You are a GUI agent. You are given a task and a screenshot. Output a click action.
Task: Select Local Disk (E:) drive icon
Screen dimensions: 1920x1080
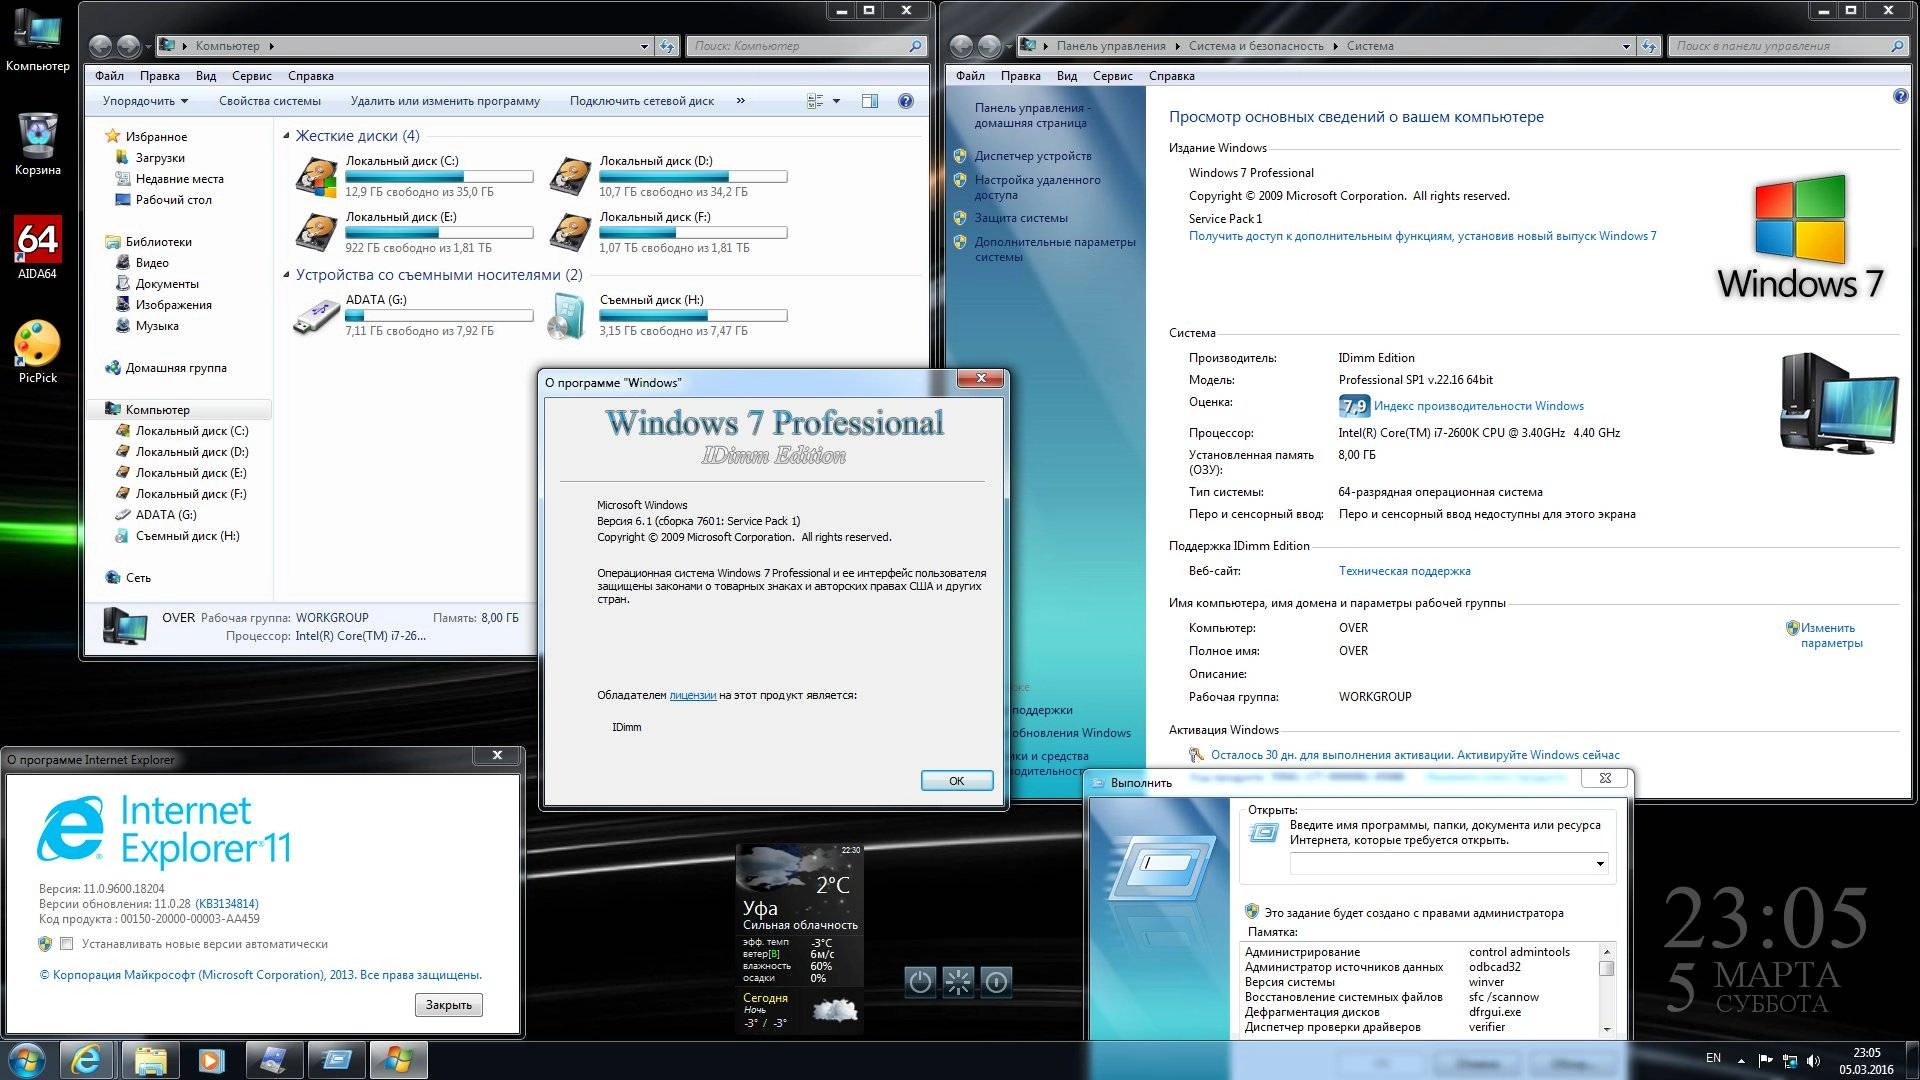[x=316, y=233]
